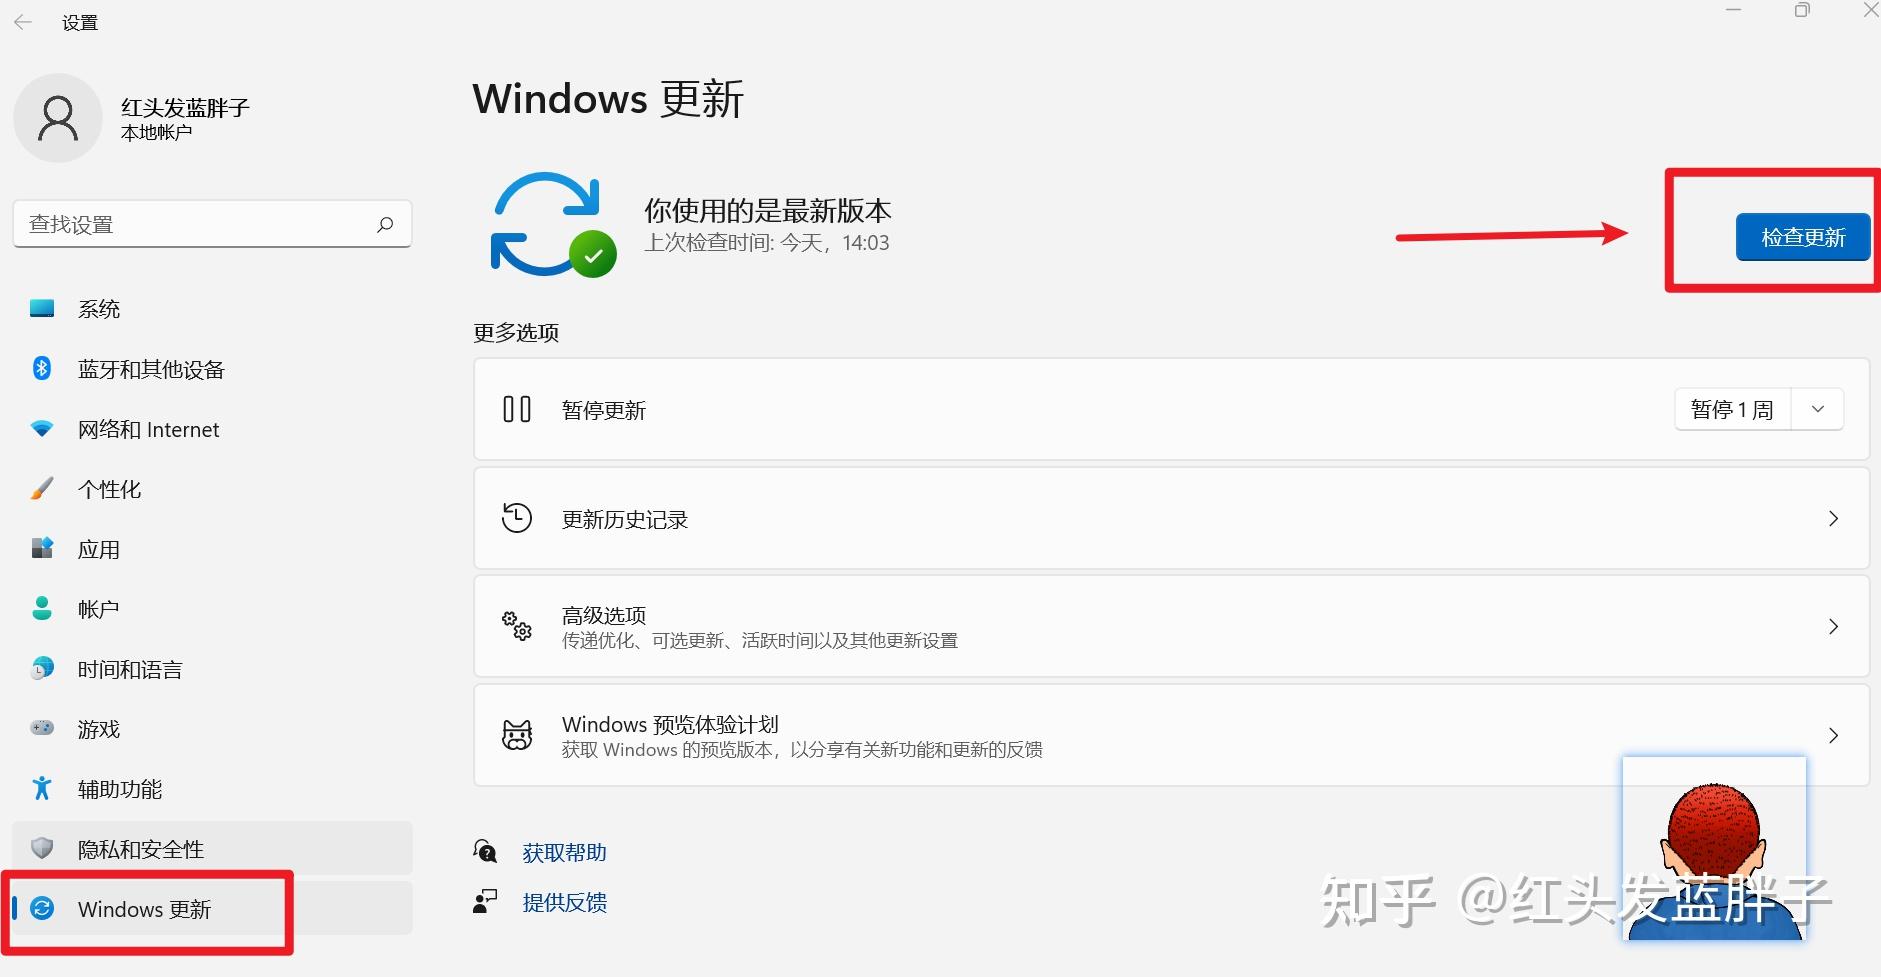1881x977 pixels.
Task: Open 蓝牙和其他设备 settings
Action: pos(212,369)
